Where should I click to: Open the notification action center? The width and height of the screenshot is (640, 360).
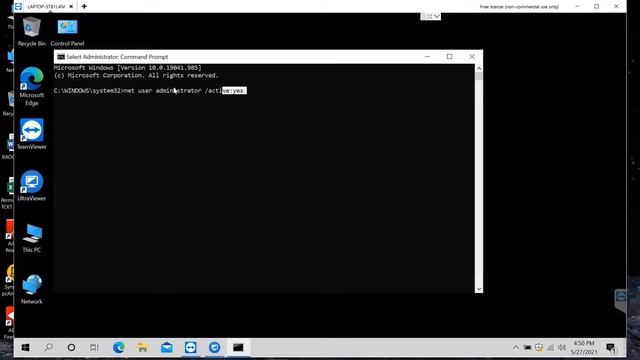611,348
